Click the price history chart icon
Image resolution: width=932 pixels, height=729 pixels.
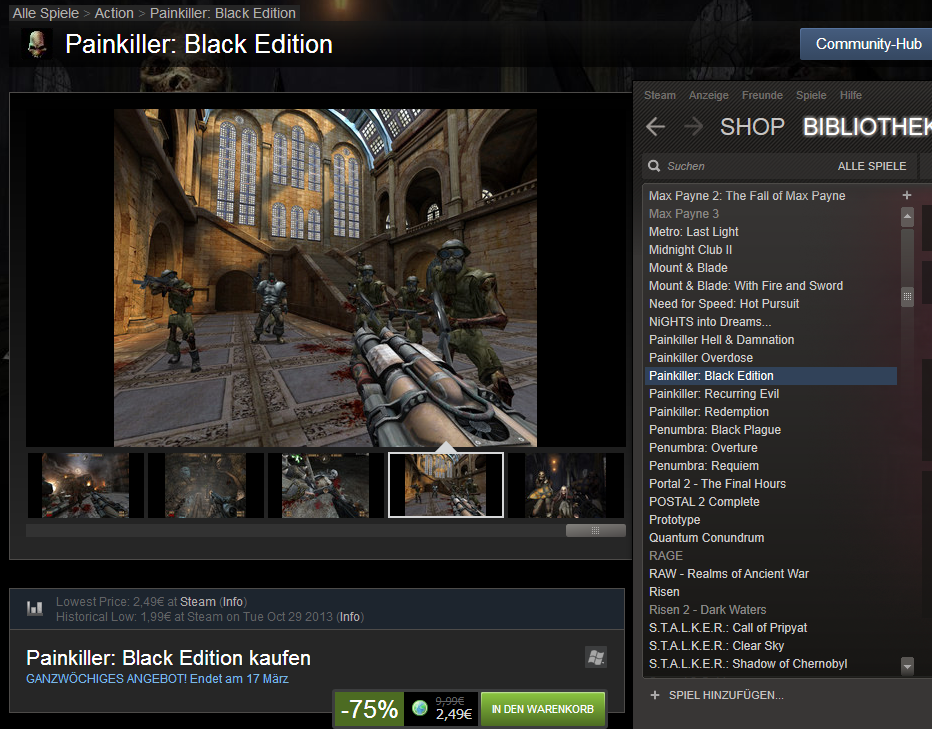coord(34,608)
